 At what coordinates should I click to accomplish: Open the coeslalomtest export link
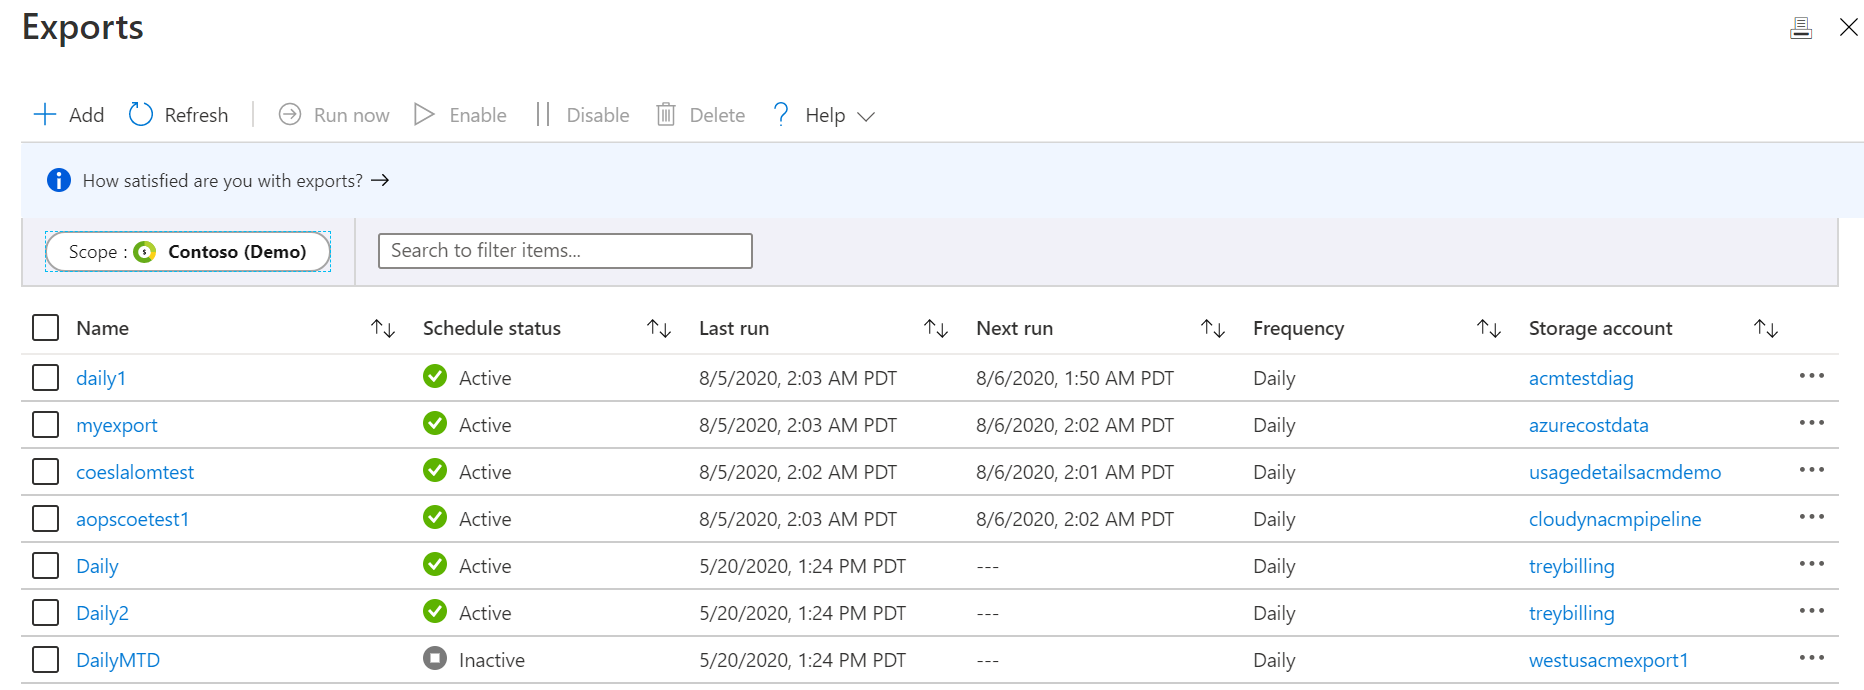coord(135,472)
